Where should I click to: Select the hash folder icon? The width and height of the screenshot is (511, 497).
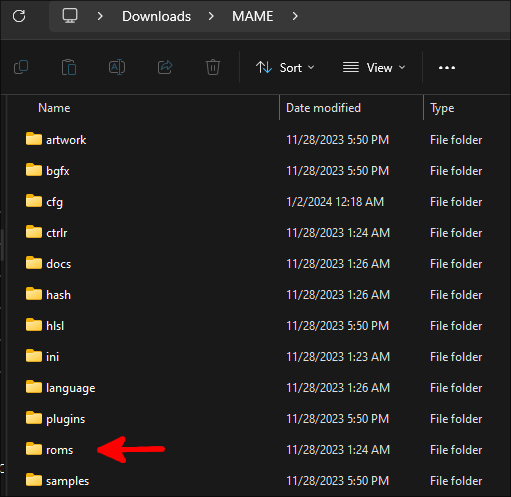pyautogui.click(x=34, y=294)
